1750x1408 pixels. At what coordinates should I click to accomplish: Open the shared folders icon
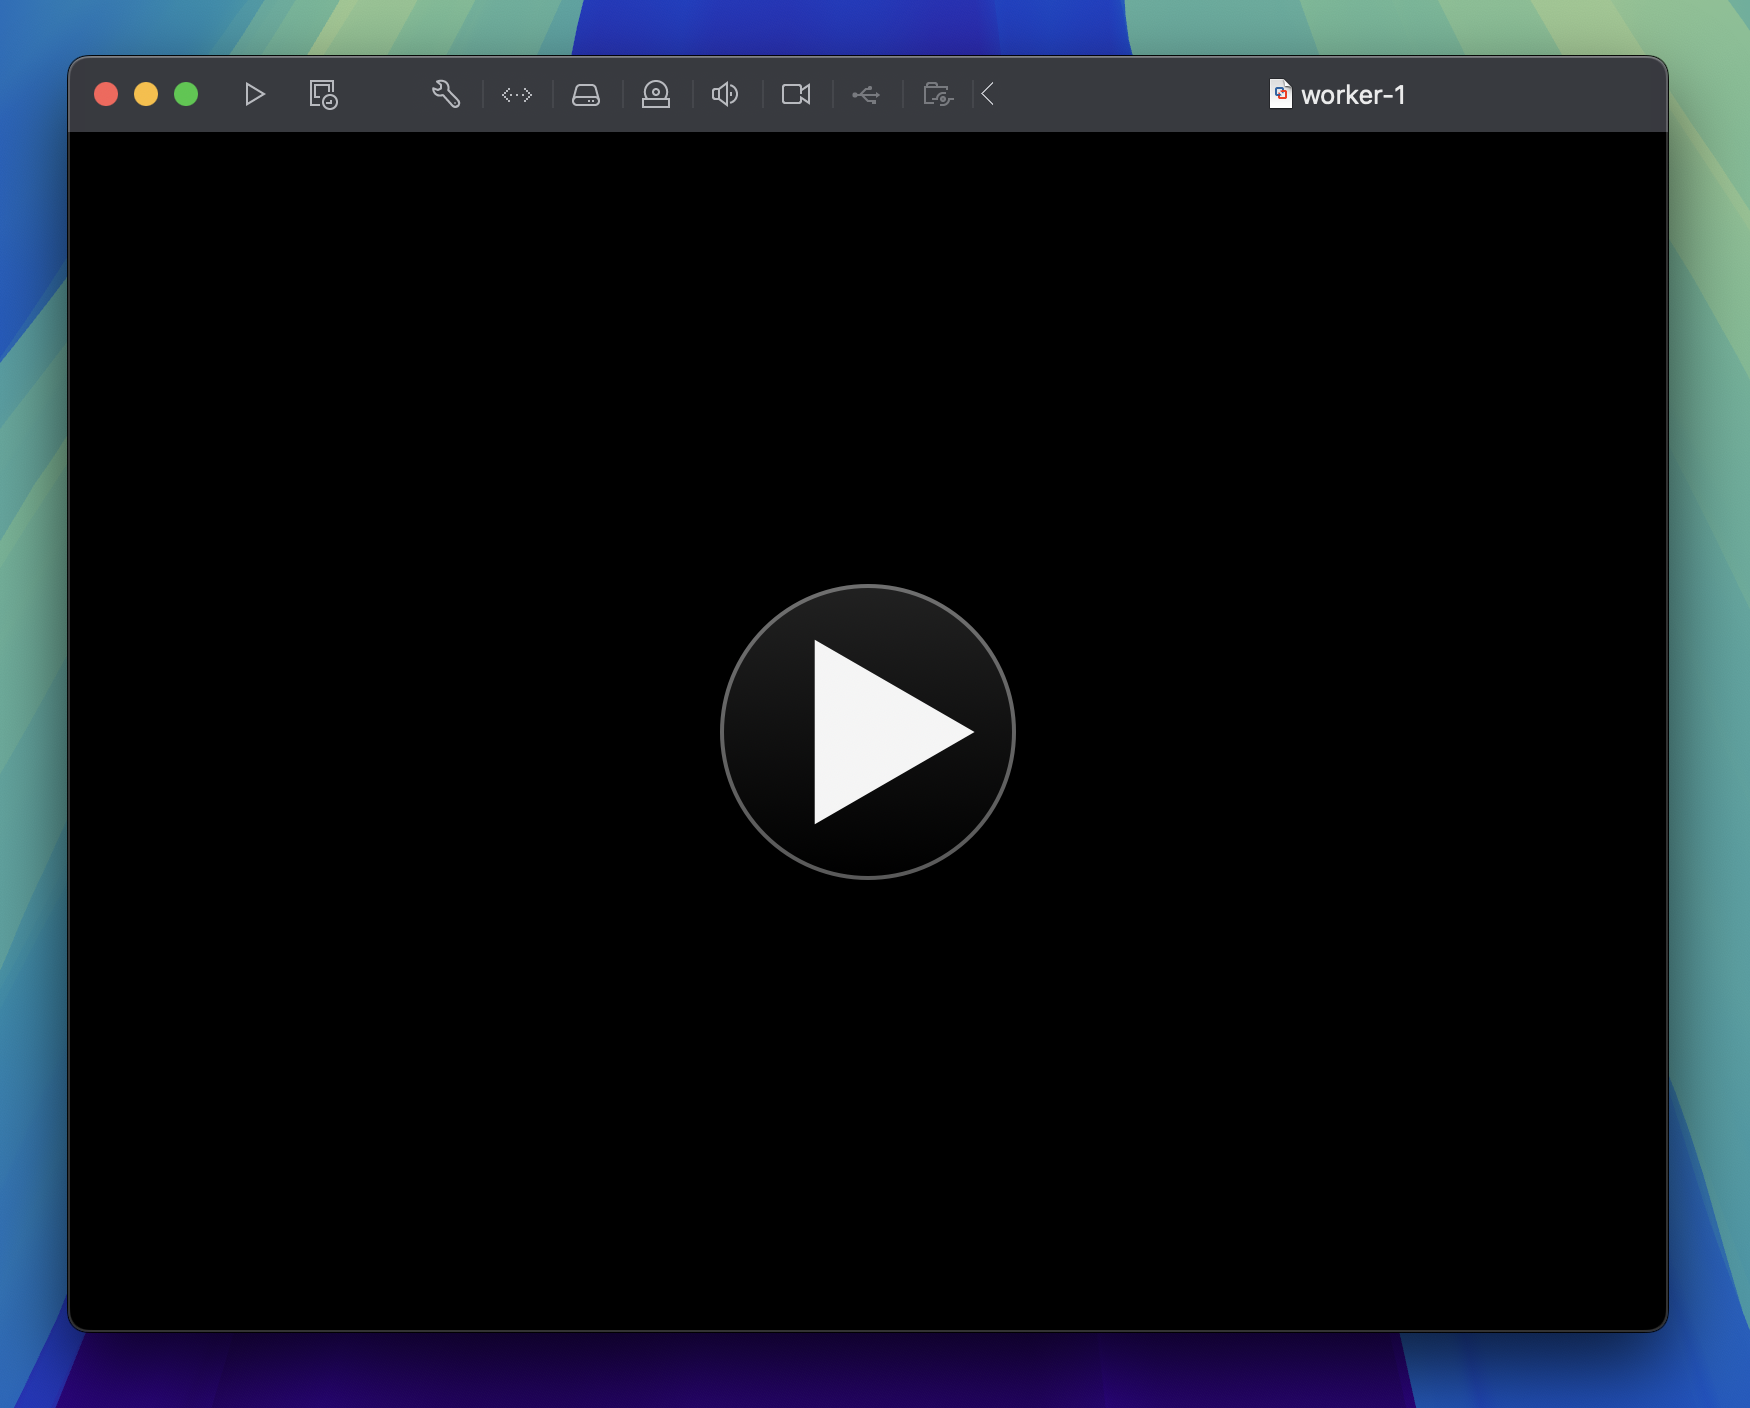click(937, 95)
